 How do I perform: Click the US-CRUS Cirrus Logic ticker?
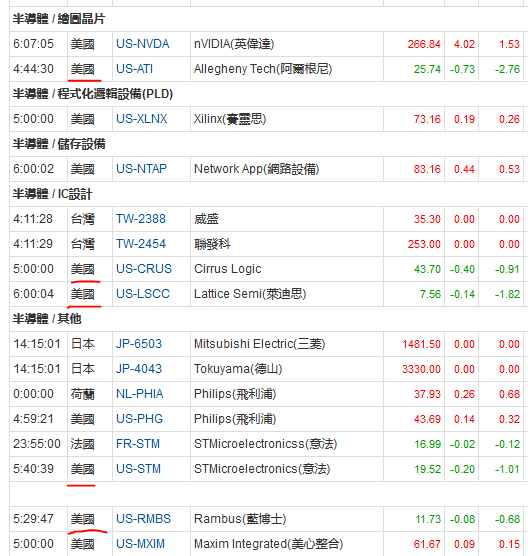(x=144, y=269)
